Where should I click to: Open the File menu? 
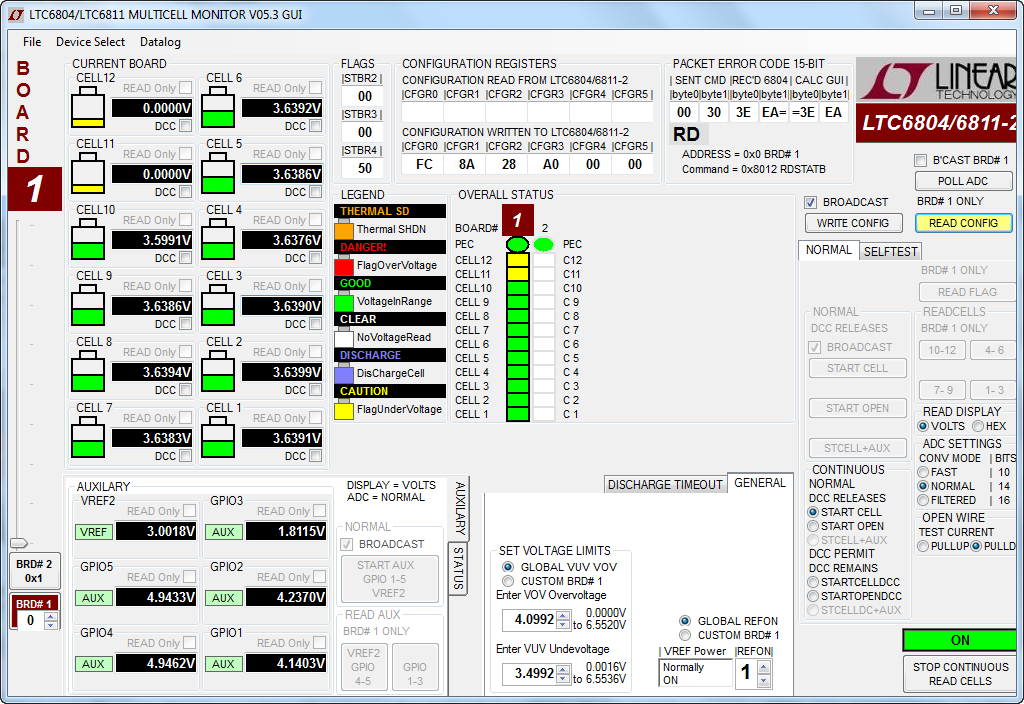[x=32, y=42]
